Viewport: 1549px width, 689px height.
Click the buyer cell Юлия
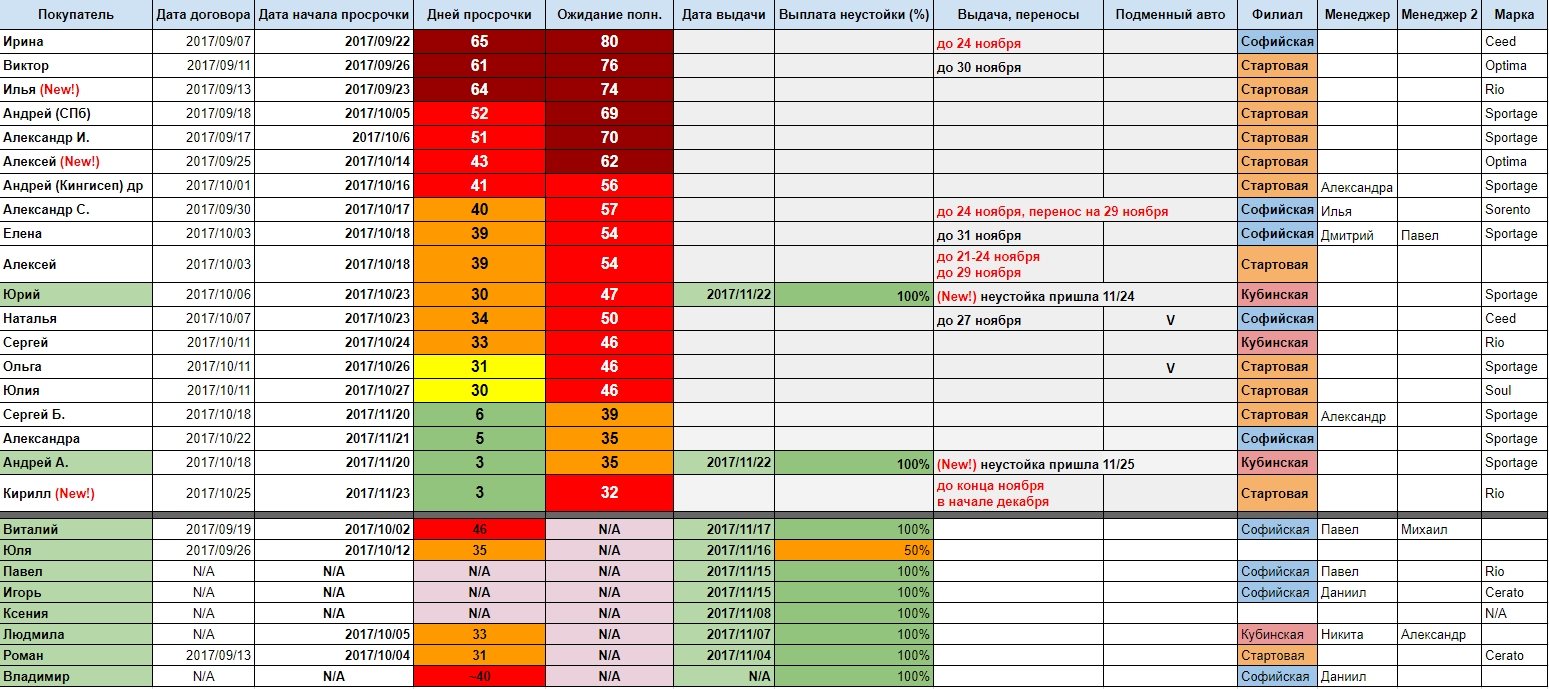pos(76,391)
